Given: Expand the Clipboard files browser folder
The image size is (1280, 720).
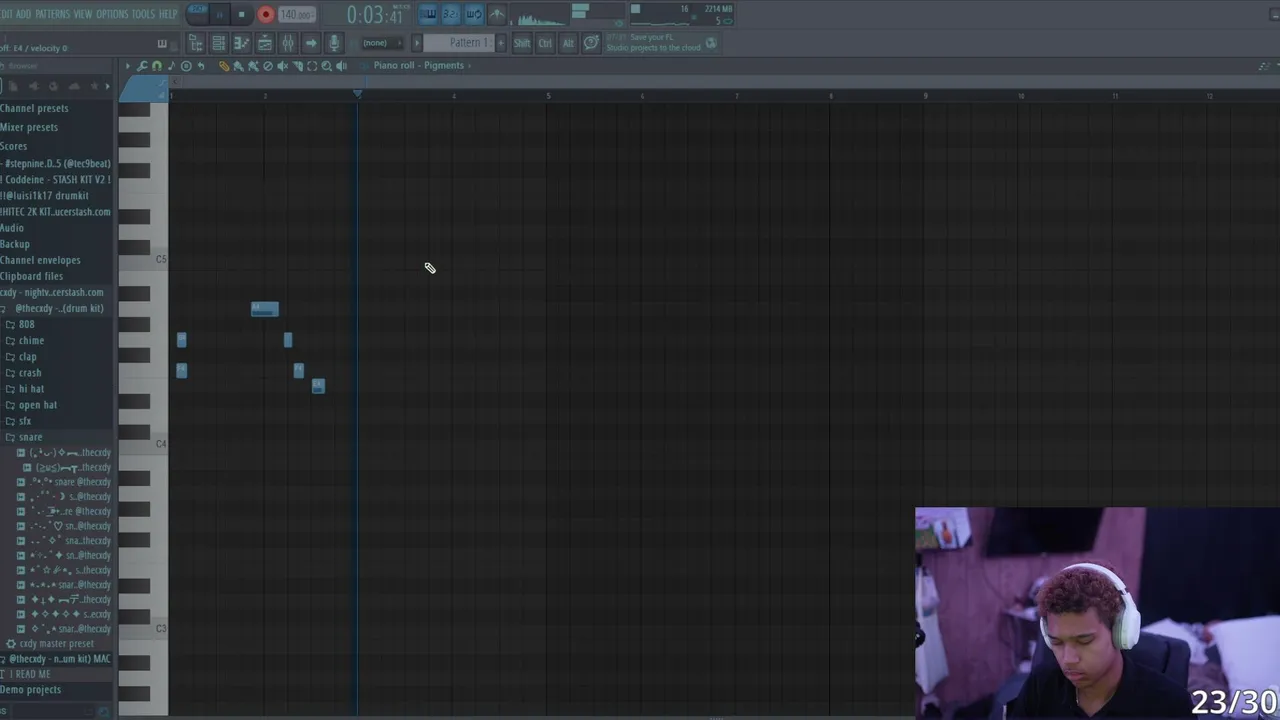Looking at the screenshot, I should point(31,276).
